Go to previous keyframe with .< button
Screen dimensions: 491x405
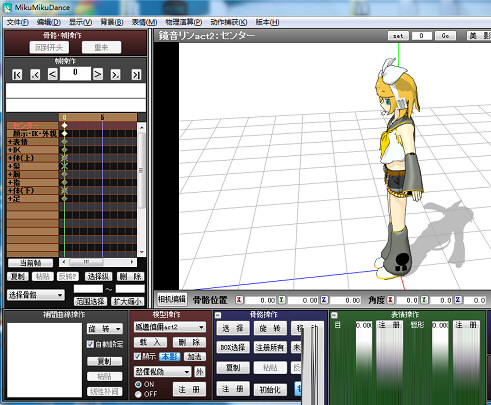(35, 75)
